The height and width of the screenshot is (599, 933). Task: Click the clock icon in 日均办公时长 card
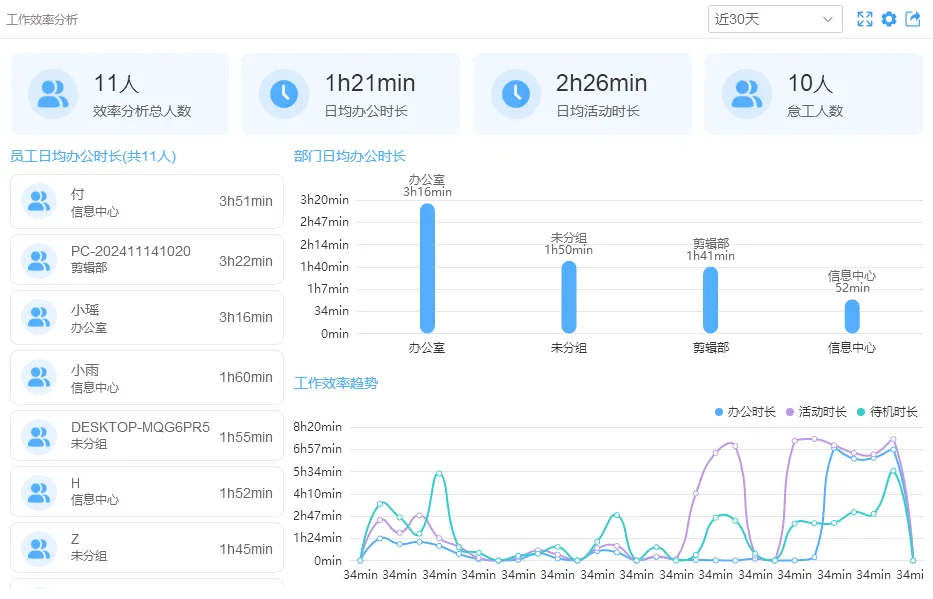(x=284, y=94)
